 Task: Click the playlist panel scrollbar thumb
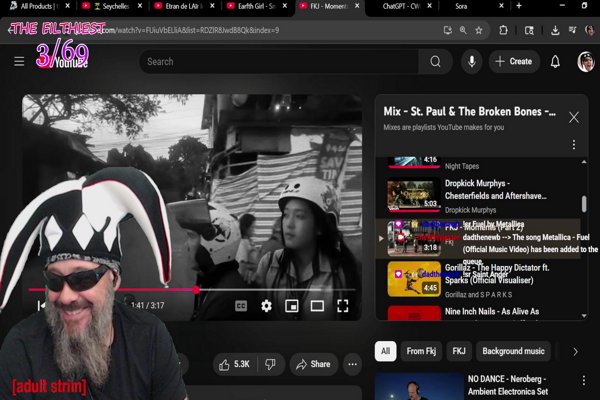(584, 204)
